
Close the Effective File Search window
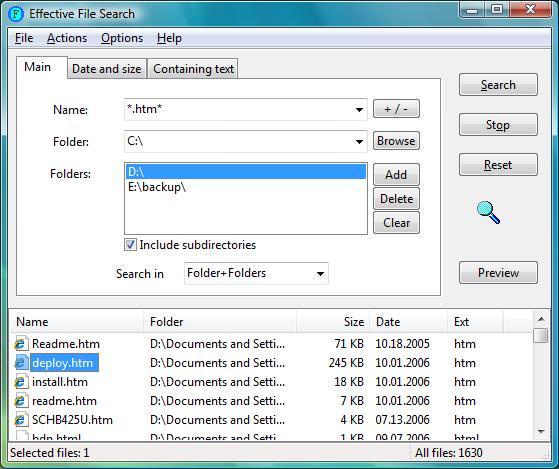(530, 10)
